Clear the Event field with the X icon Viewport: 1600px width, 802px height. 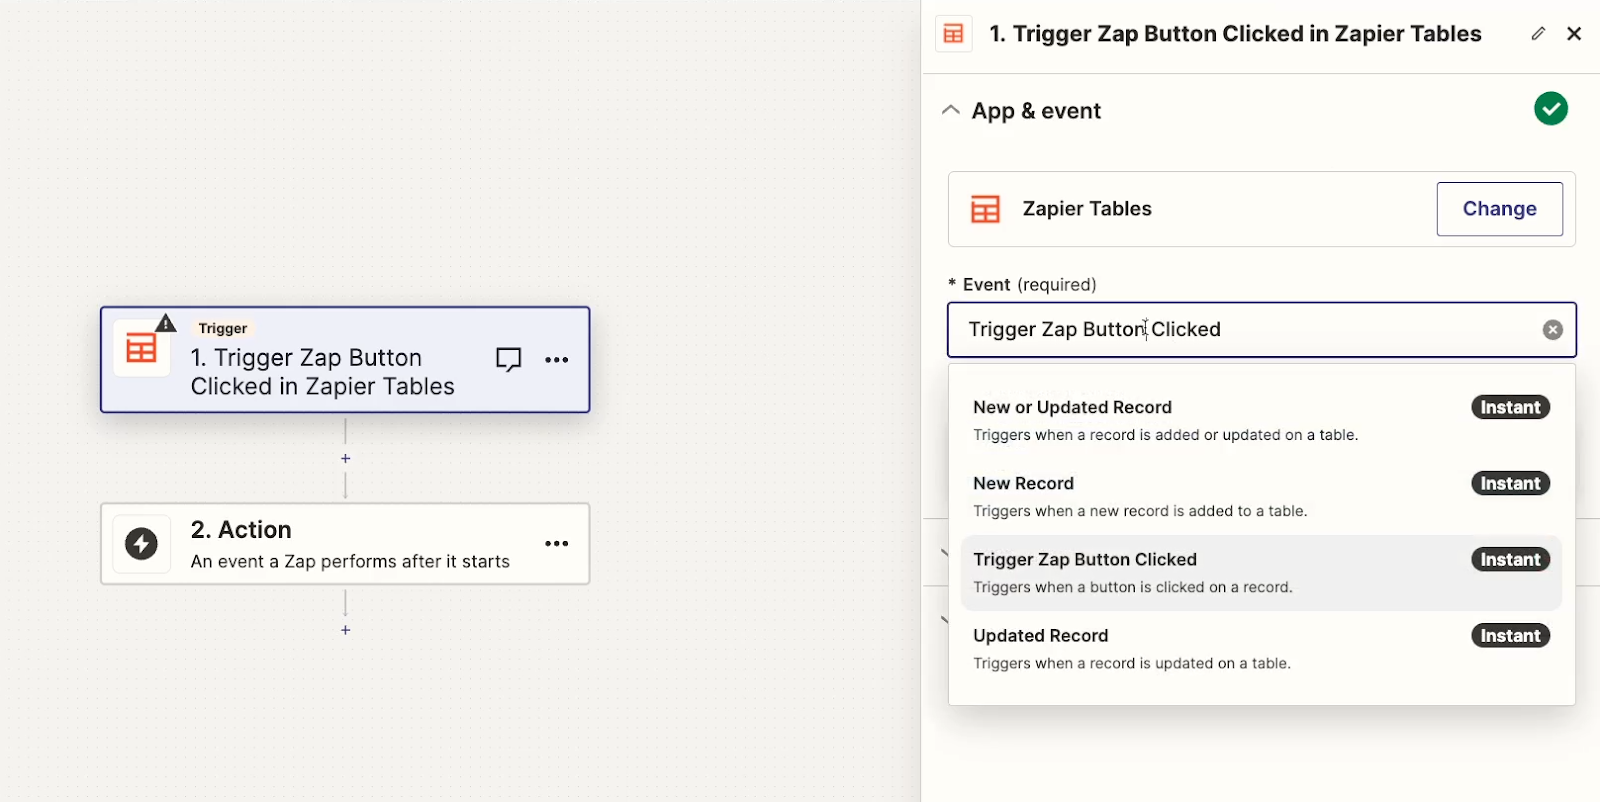[x=1553, y=330]
